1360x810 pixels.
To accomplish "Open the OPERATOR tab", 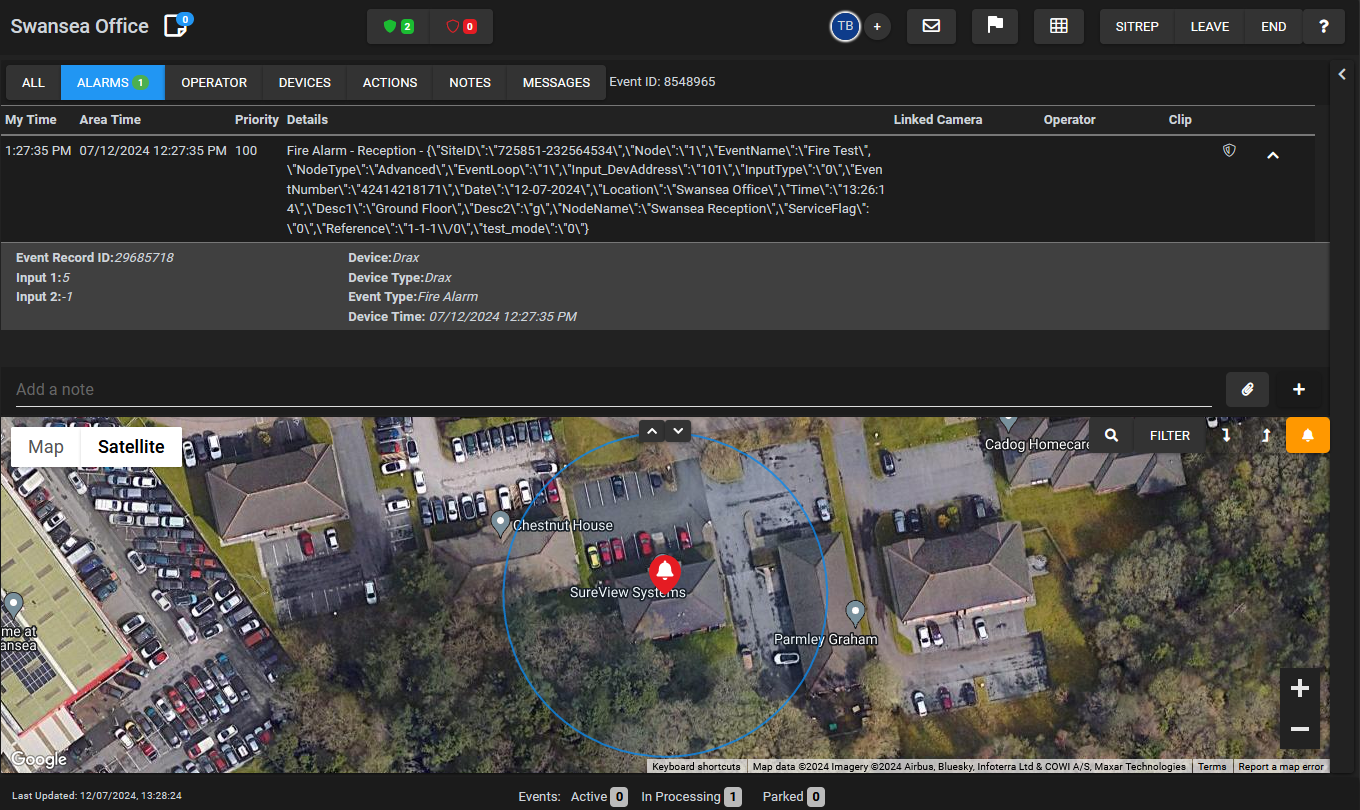I will (x=214, y=82).
